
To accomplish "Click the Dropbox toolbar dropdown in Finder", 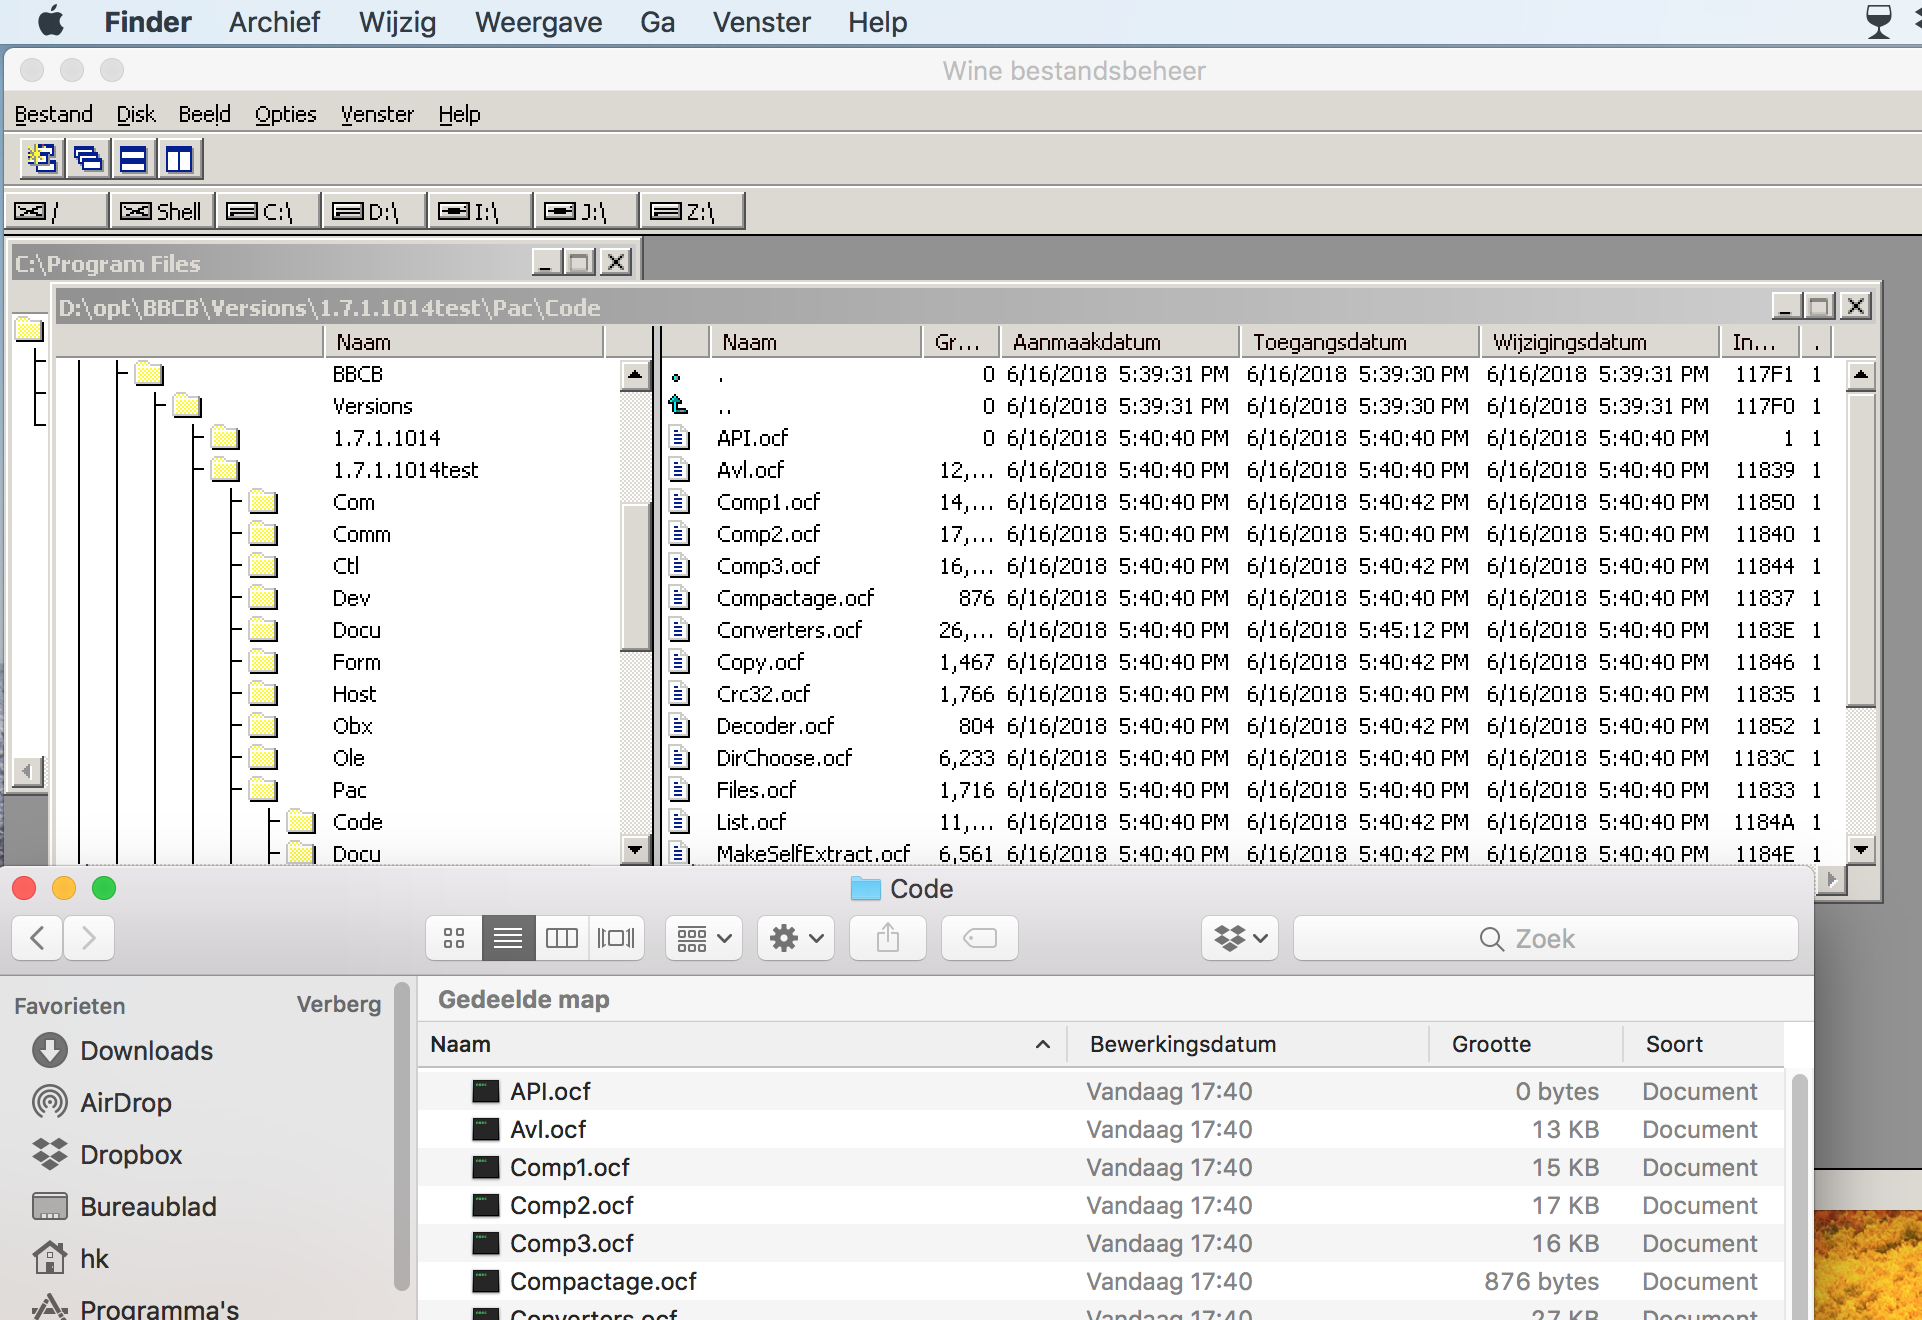I will (1239, 938).
